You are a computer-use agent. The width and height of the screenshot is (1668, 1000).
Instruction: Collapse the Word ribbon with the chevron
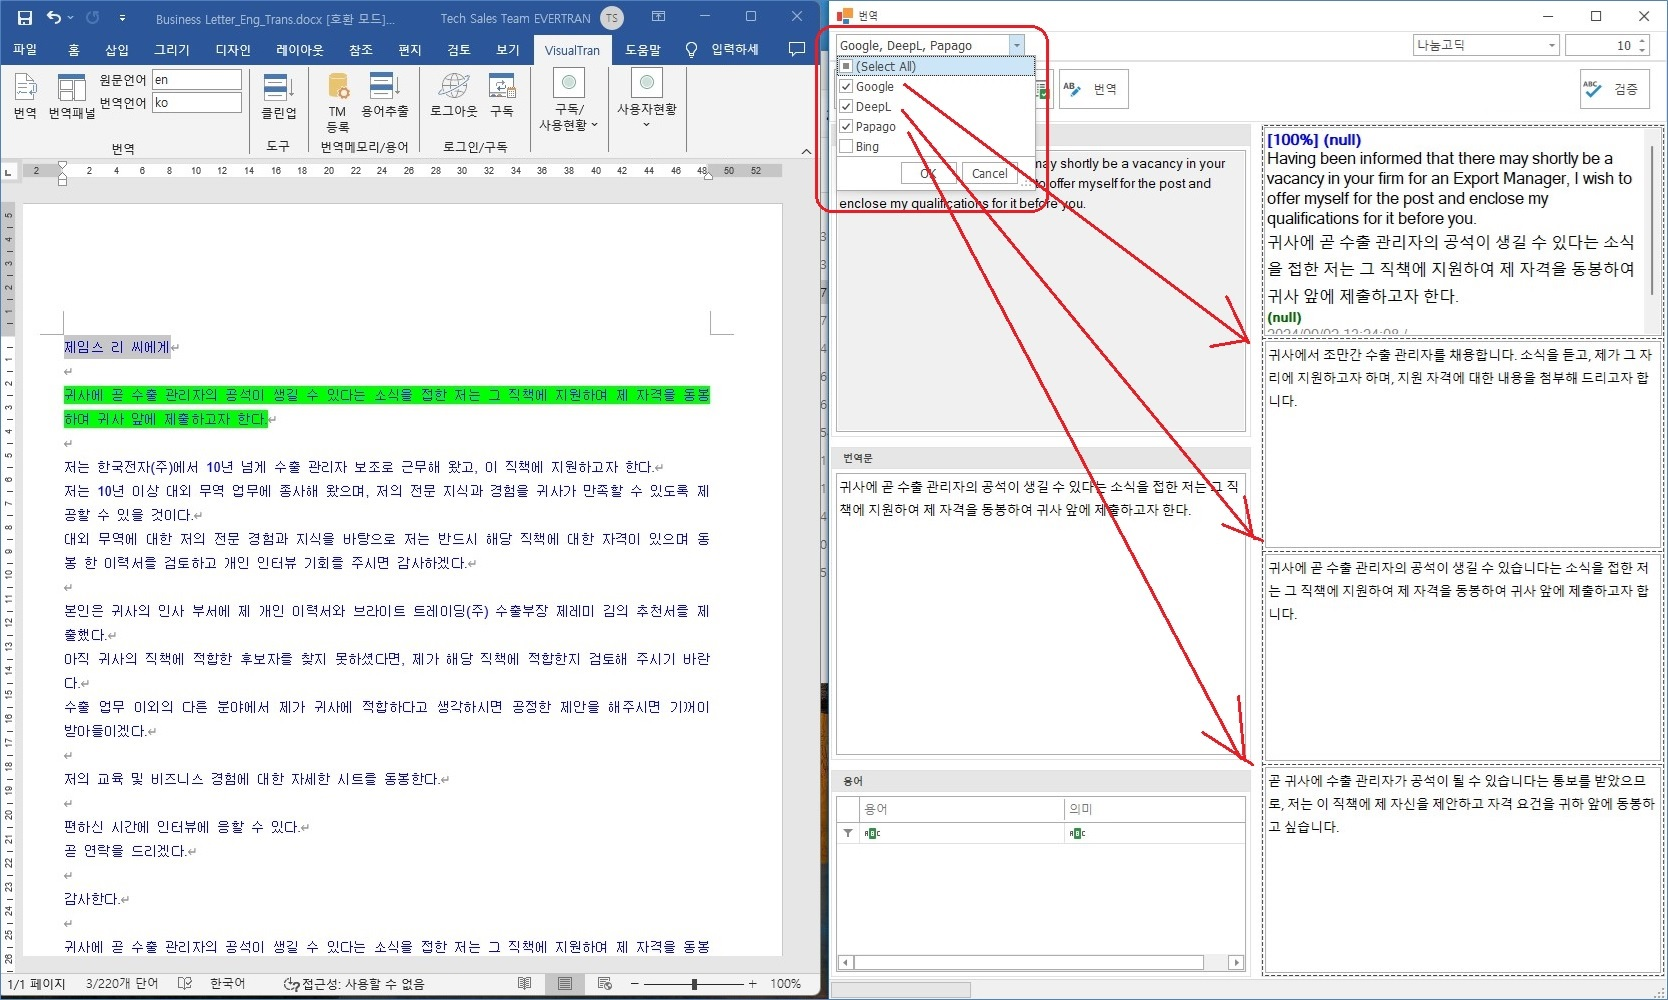[806, 151]
